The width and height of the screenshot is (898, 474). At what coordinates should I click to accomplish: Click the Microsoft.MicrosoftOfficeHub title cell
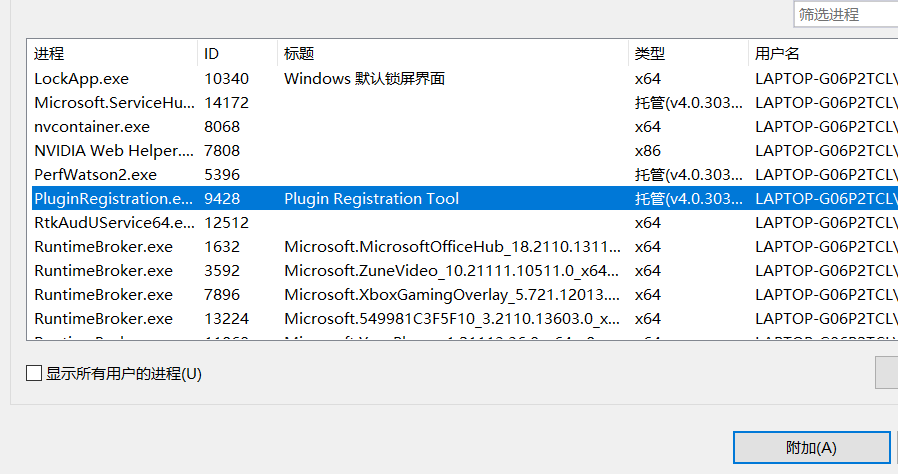point(452,247)
